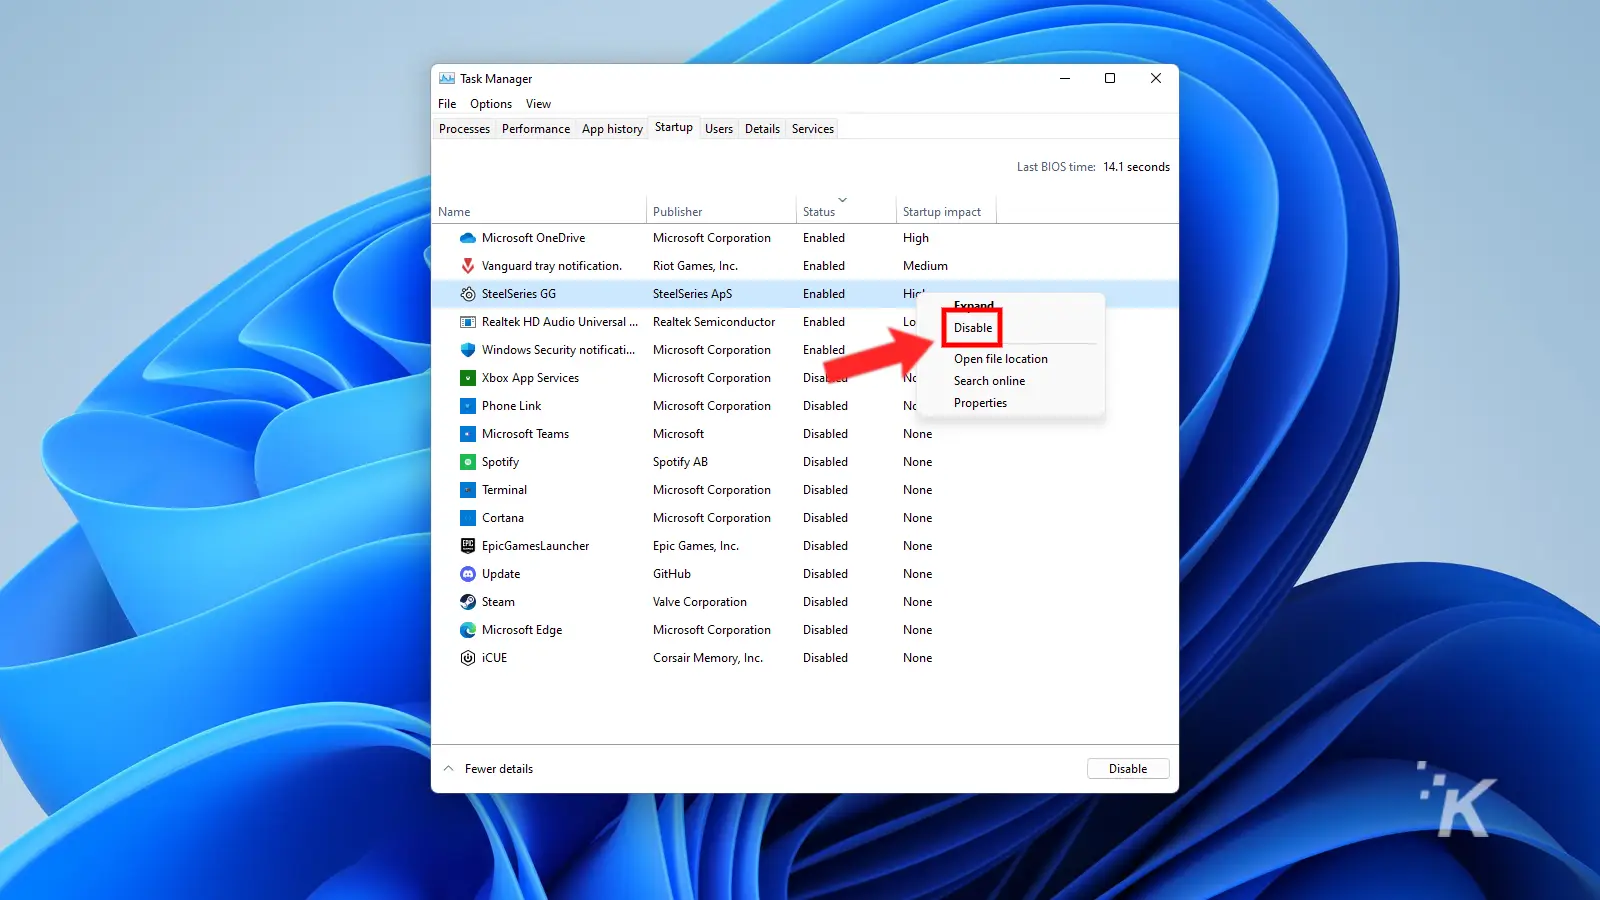Switch to the Details tab
This screenshot has width=1600, height=900.
(x=762, y=129)
